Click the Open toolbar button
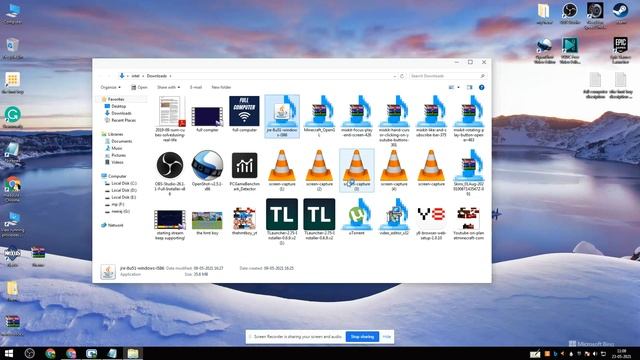 [x=139, y=87]
